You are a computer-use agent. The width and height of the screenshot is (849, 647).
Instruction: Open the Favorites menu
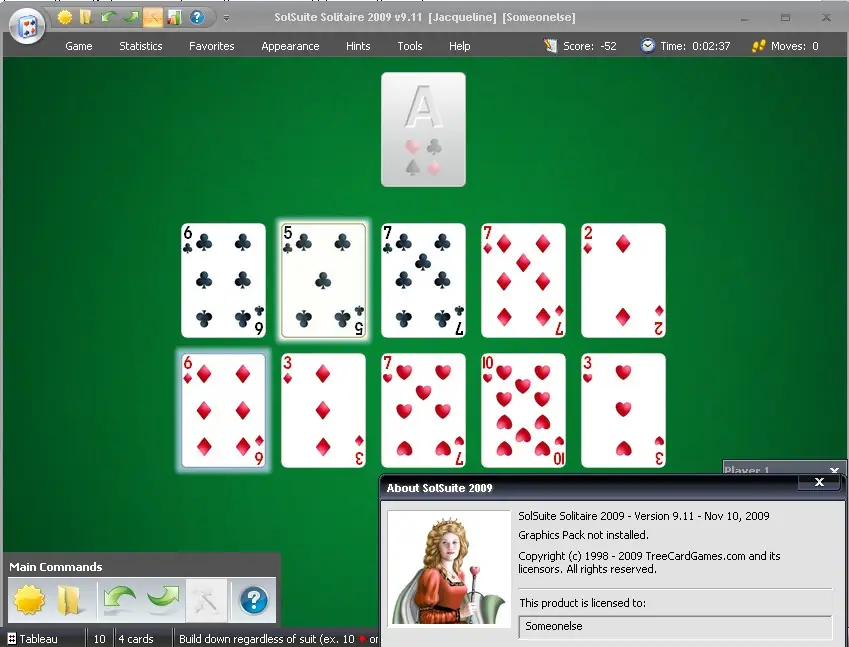(x=212, y=46)
